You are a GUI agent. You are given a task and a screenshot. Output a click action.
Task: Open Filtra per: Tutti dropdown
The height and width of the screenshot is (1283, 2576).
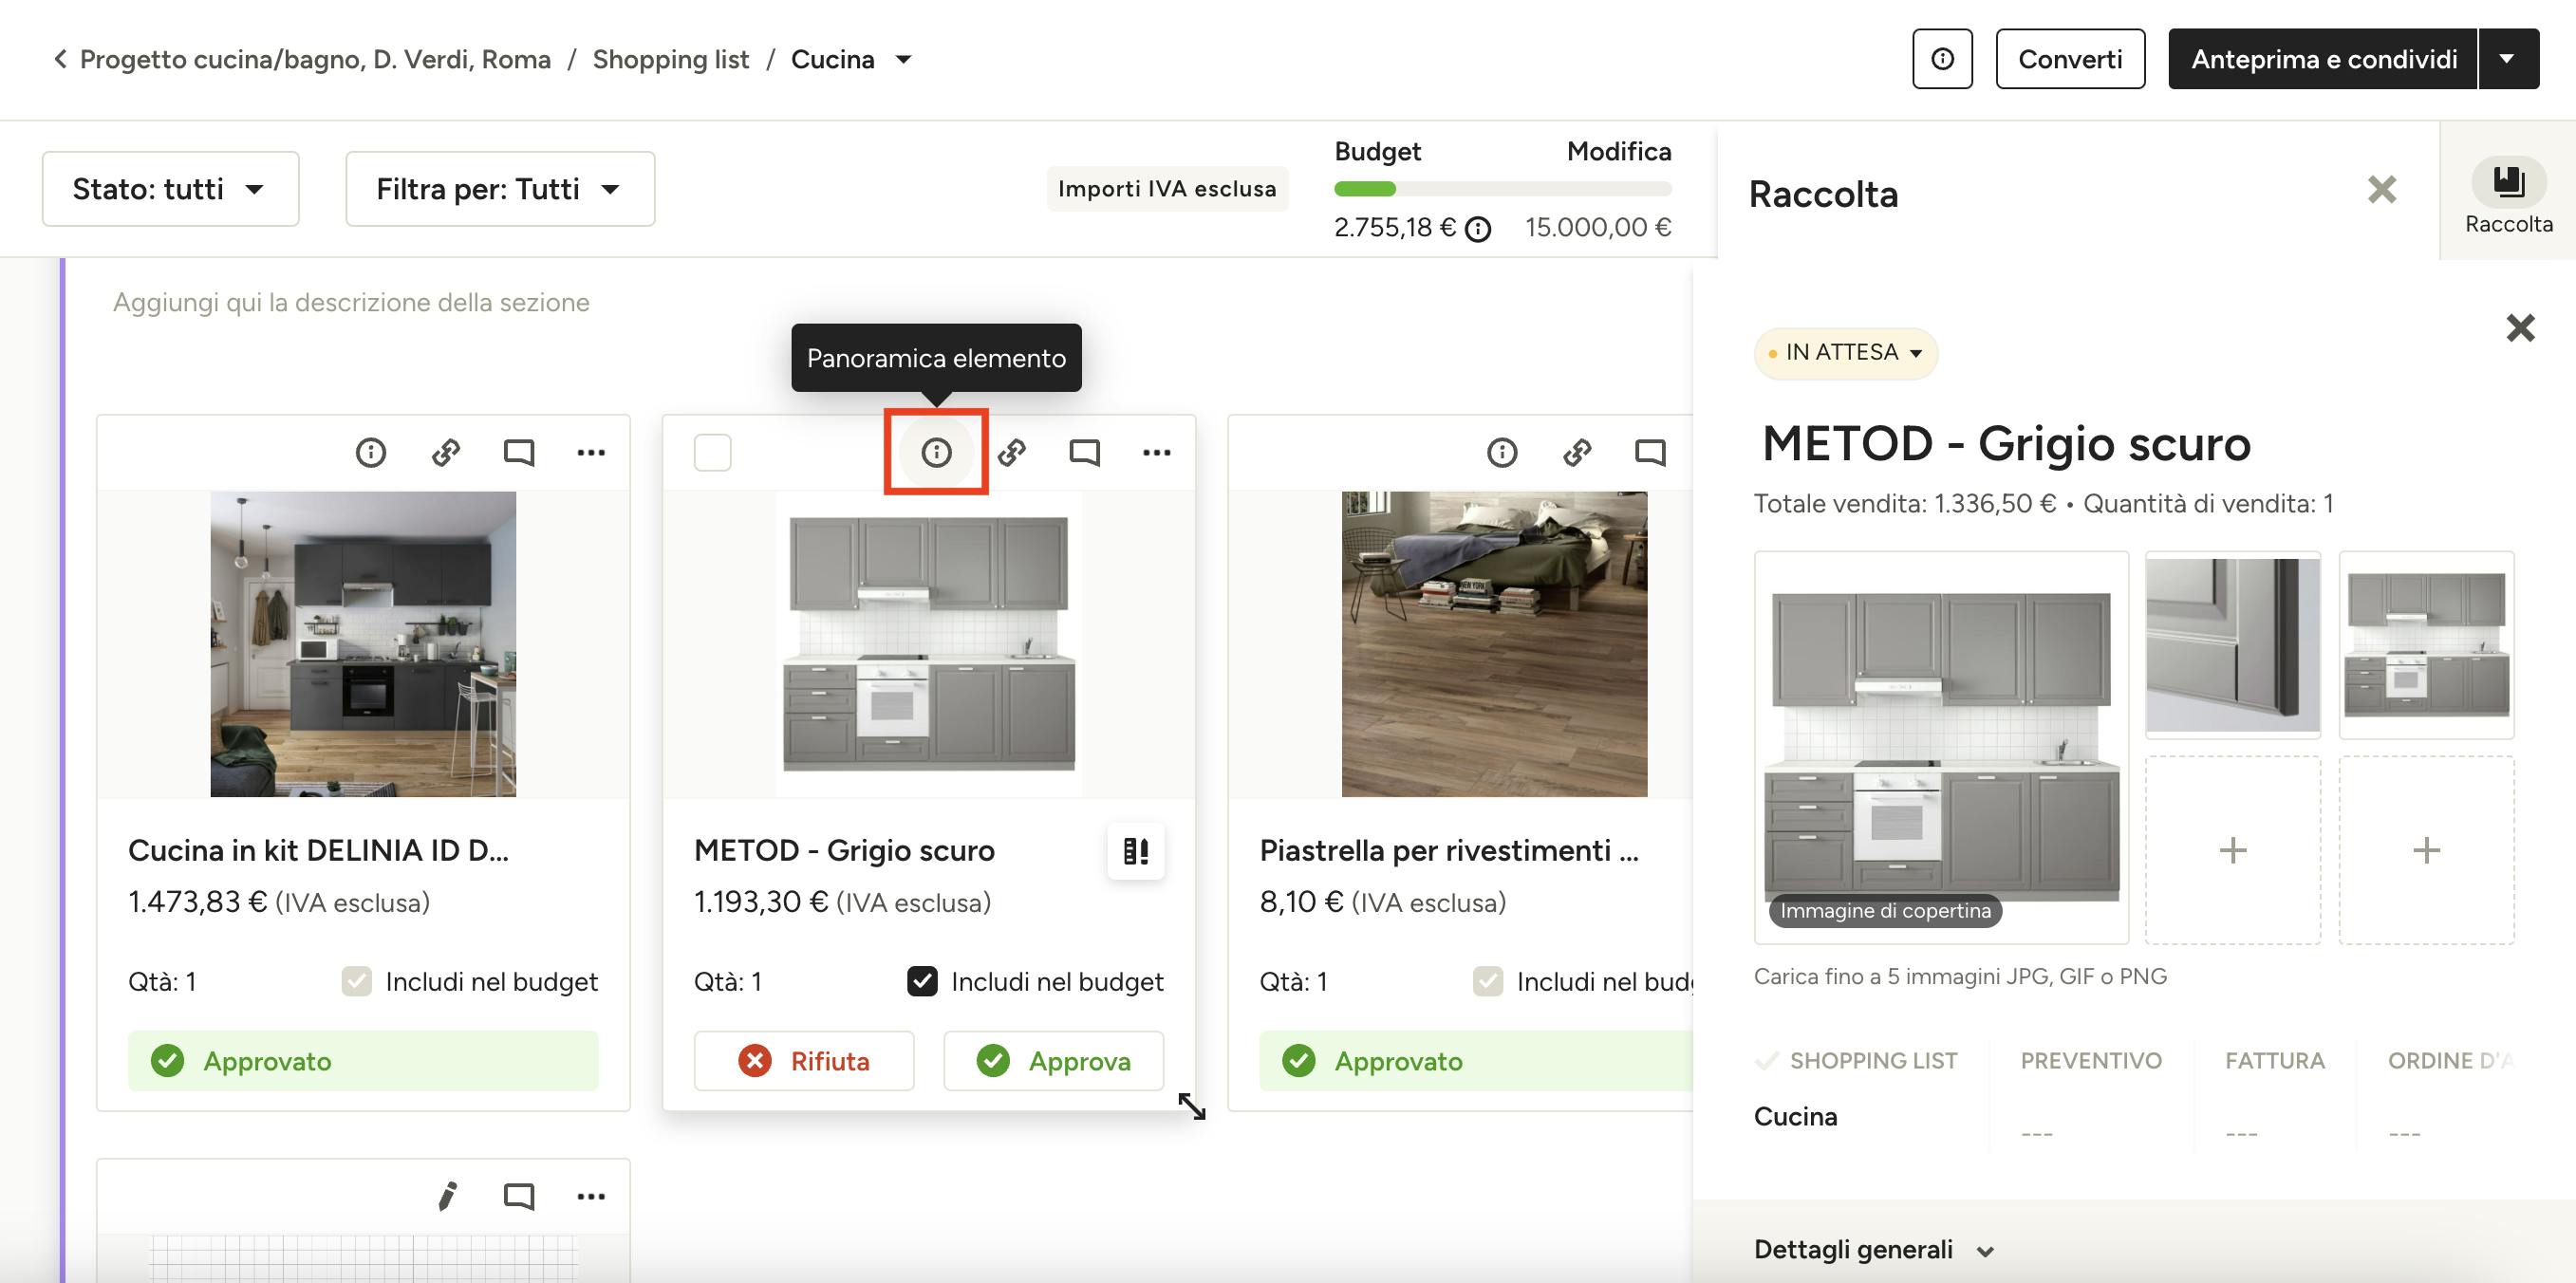tap(500, 189)
